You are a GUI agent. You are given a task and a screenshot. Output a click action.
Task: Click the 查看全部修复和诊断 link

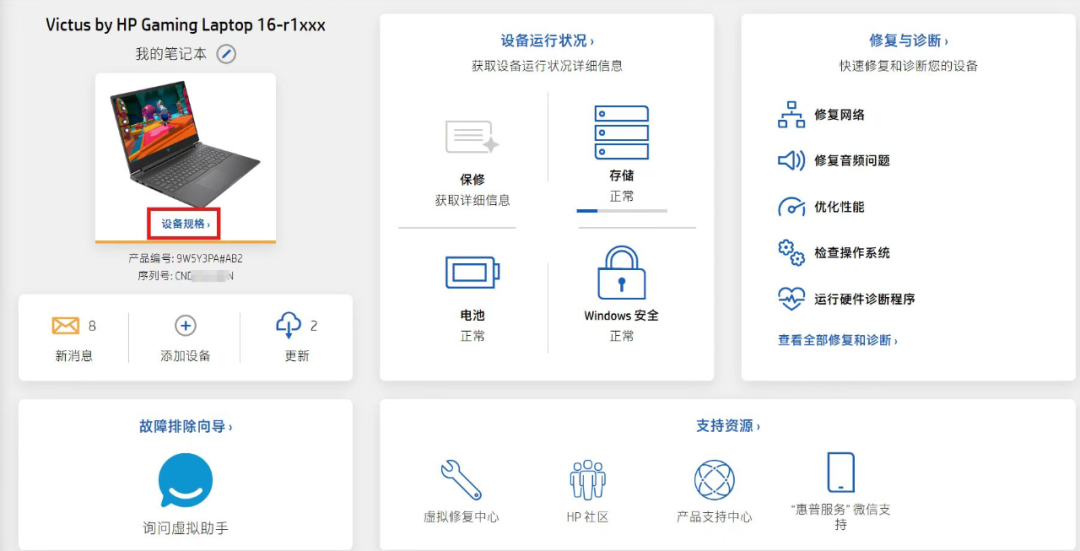point(838,340)
